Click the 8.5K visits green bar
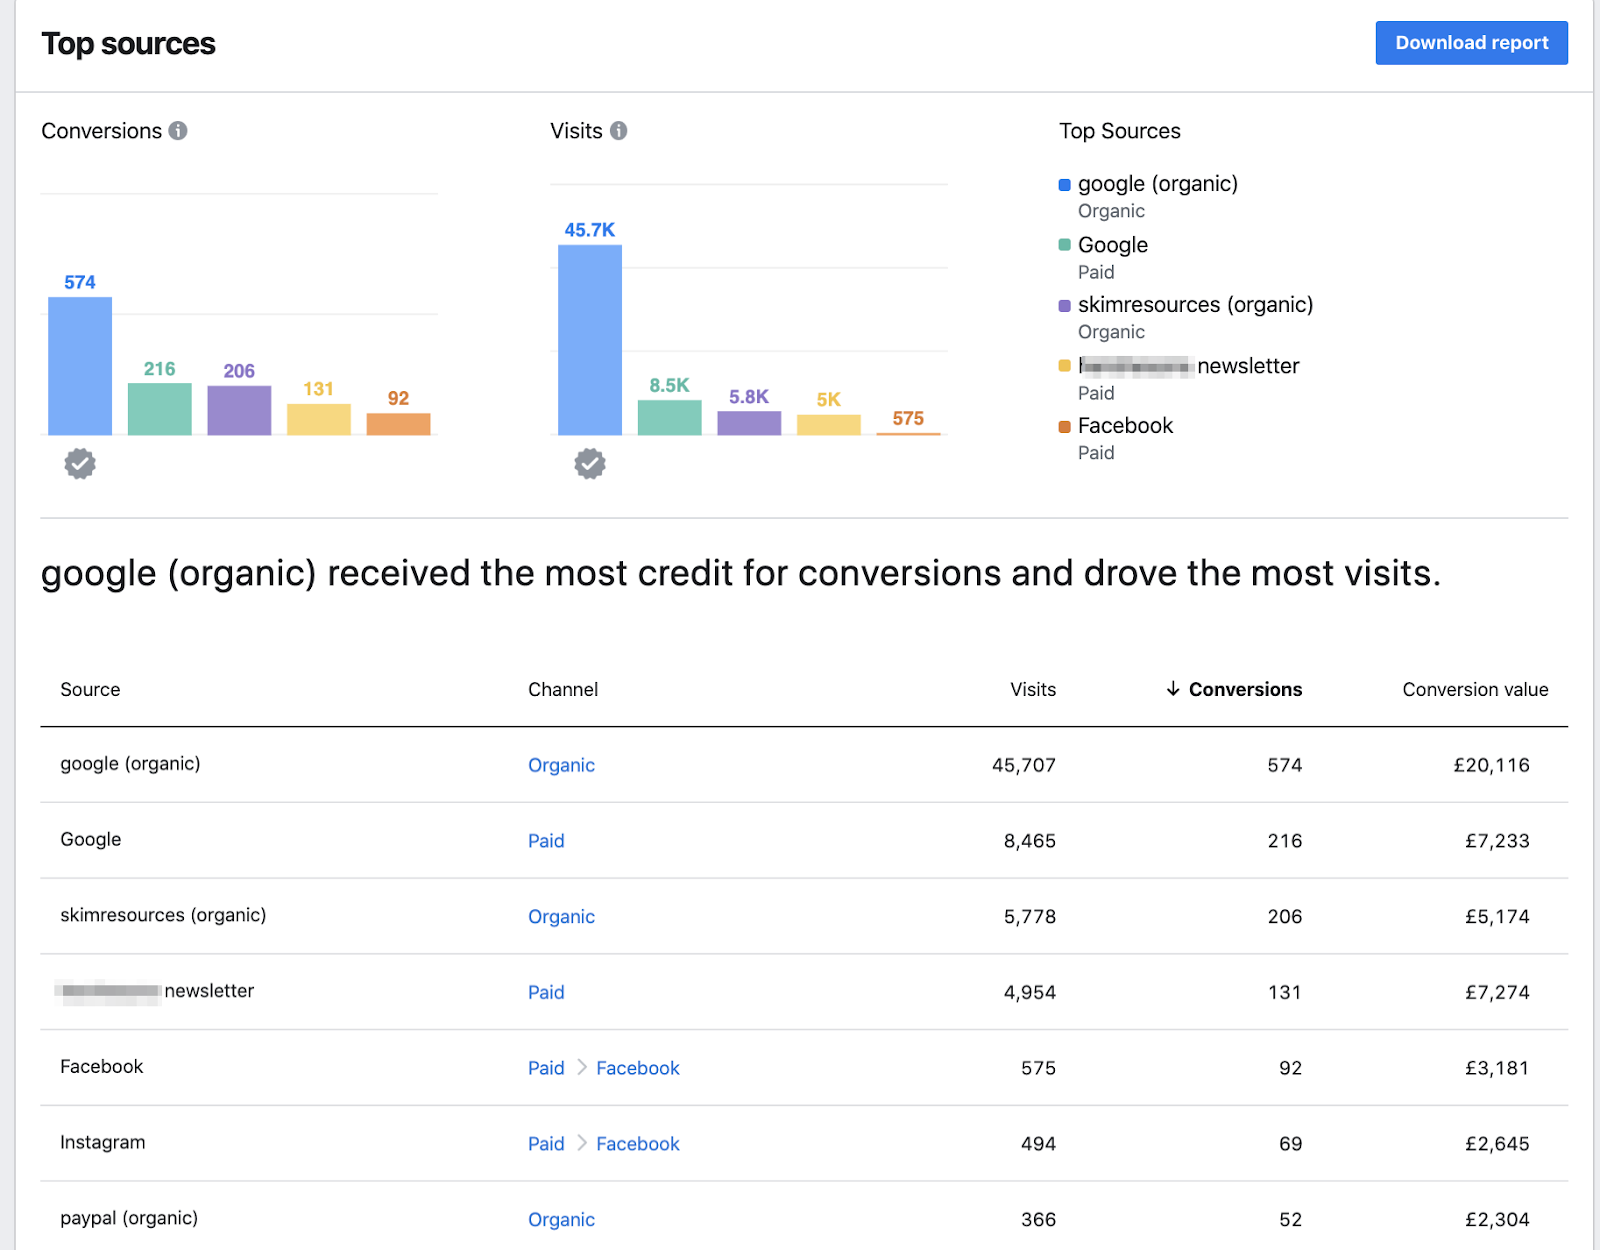This screenshot has width=1600, height=1250. coord(669,417)
